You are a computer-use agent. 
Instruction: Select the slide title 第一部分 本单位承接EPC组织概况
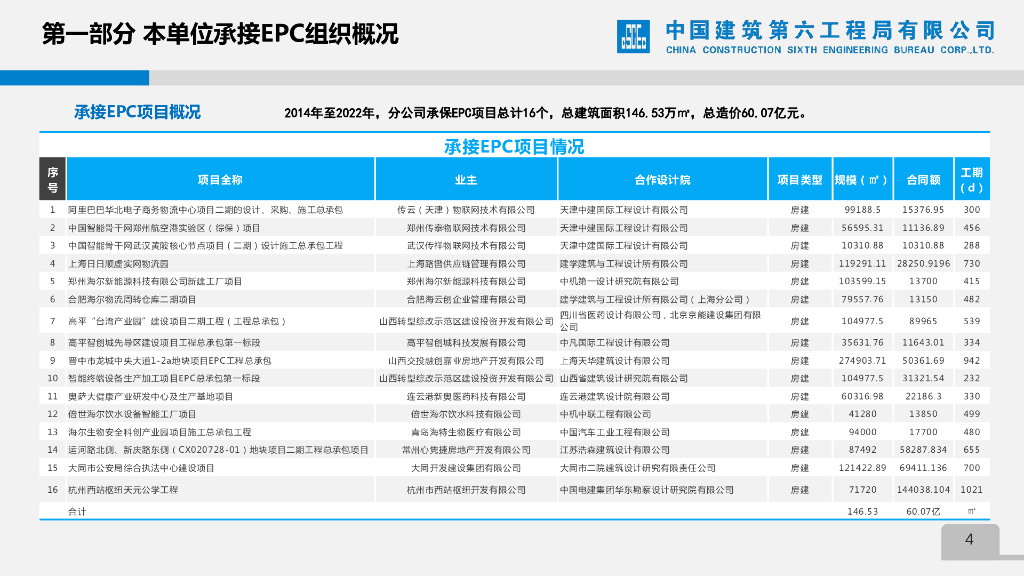pyautogui.click(x=220, y=34)
